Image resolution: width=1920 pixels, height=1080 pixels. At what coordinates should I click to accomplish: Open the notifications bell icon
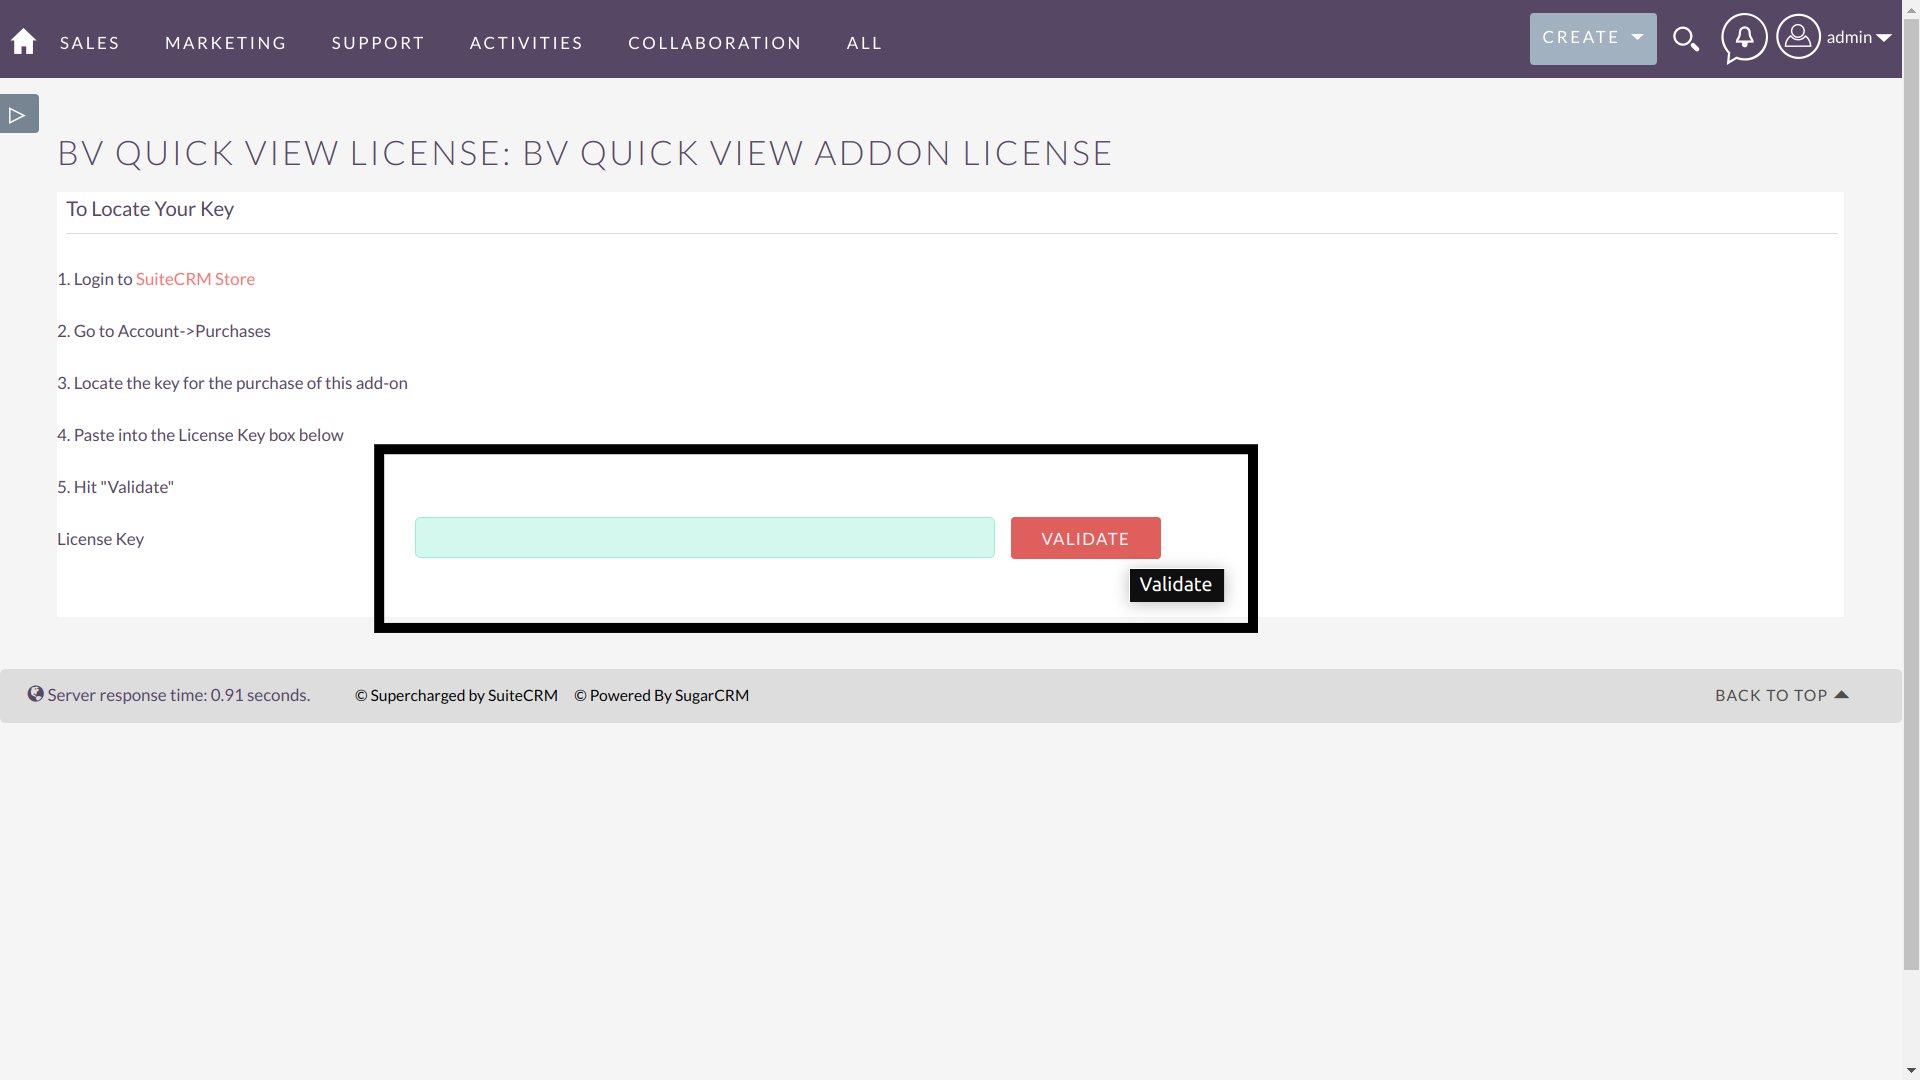click(1744, 38)
